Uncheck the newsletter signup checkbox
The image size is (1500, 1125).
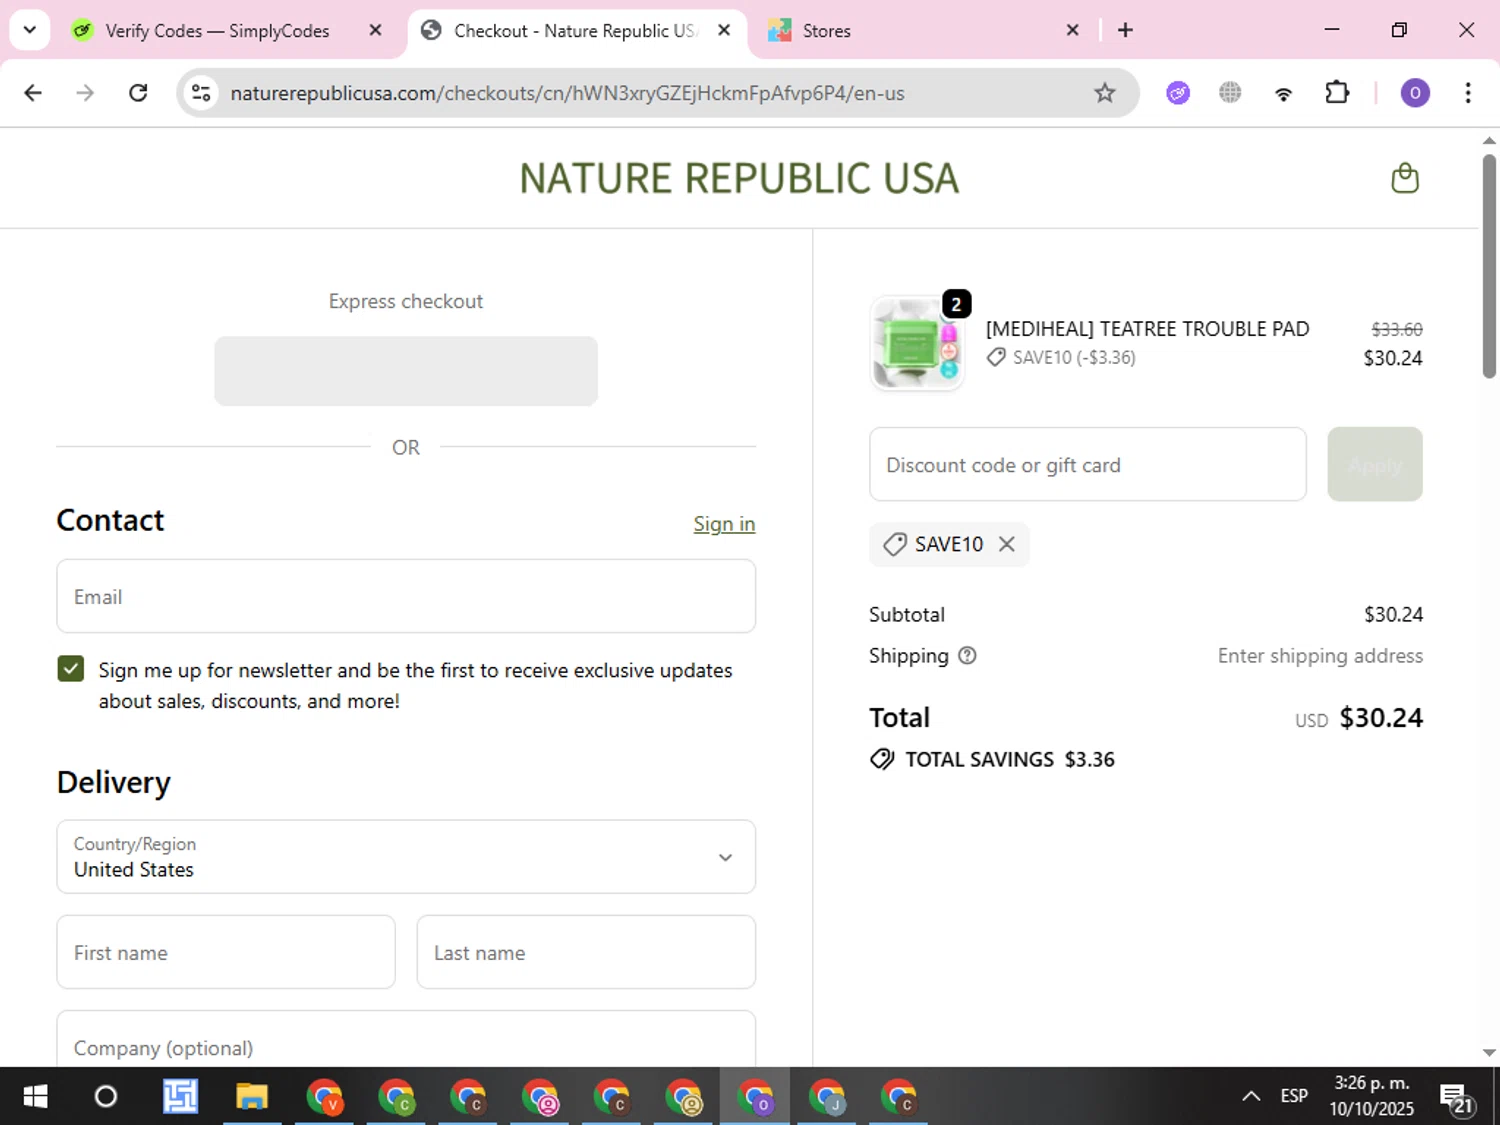click(71, 669)
